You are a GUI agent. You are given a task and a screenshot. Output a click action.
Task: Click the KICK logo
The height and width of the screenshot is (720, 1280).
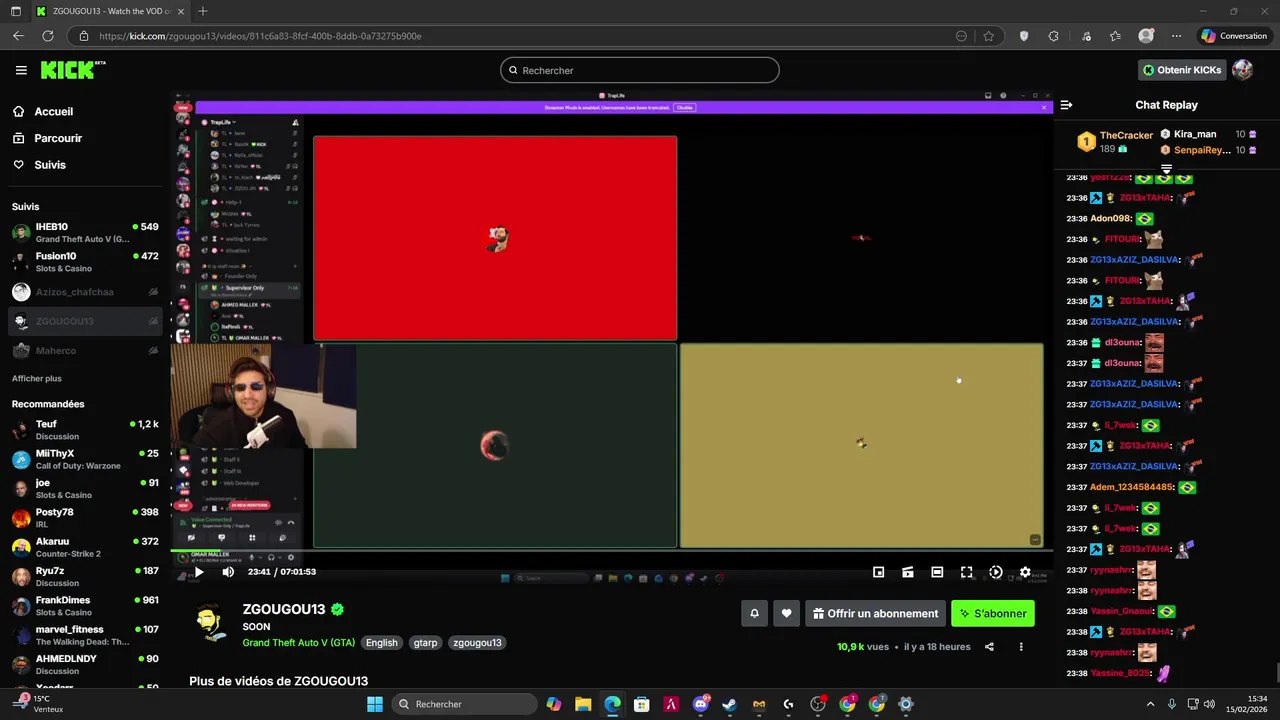(72, 70)
